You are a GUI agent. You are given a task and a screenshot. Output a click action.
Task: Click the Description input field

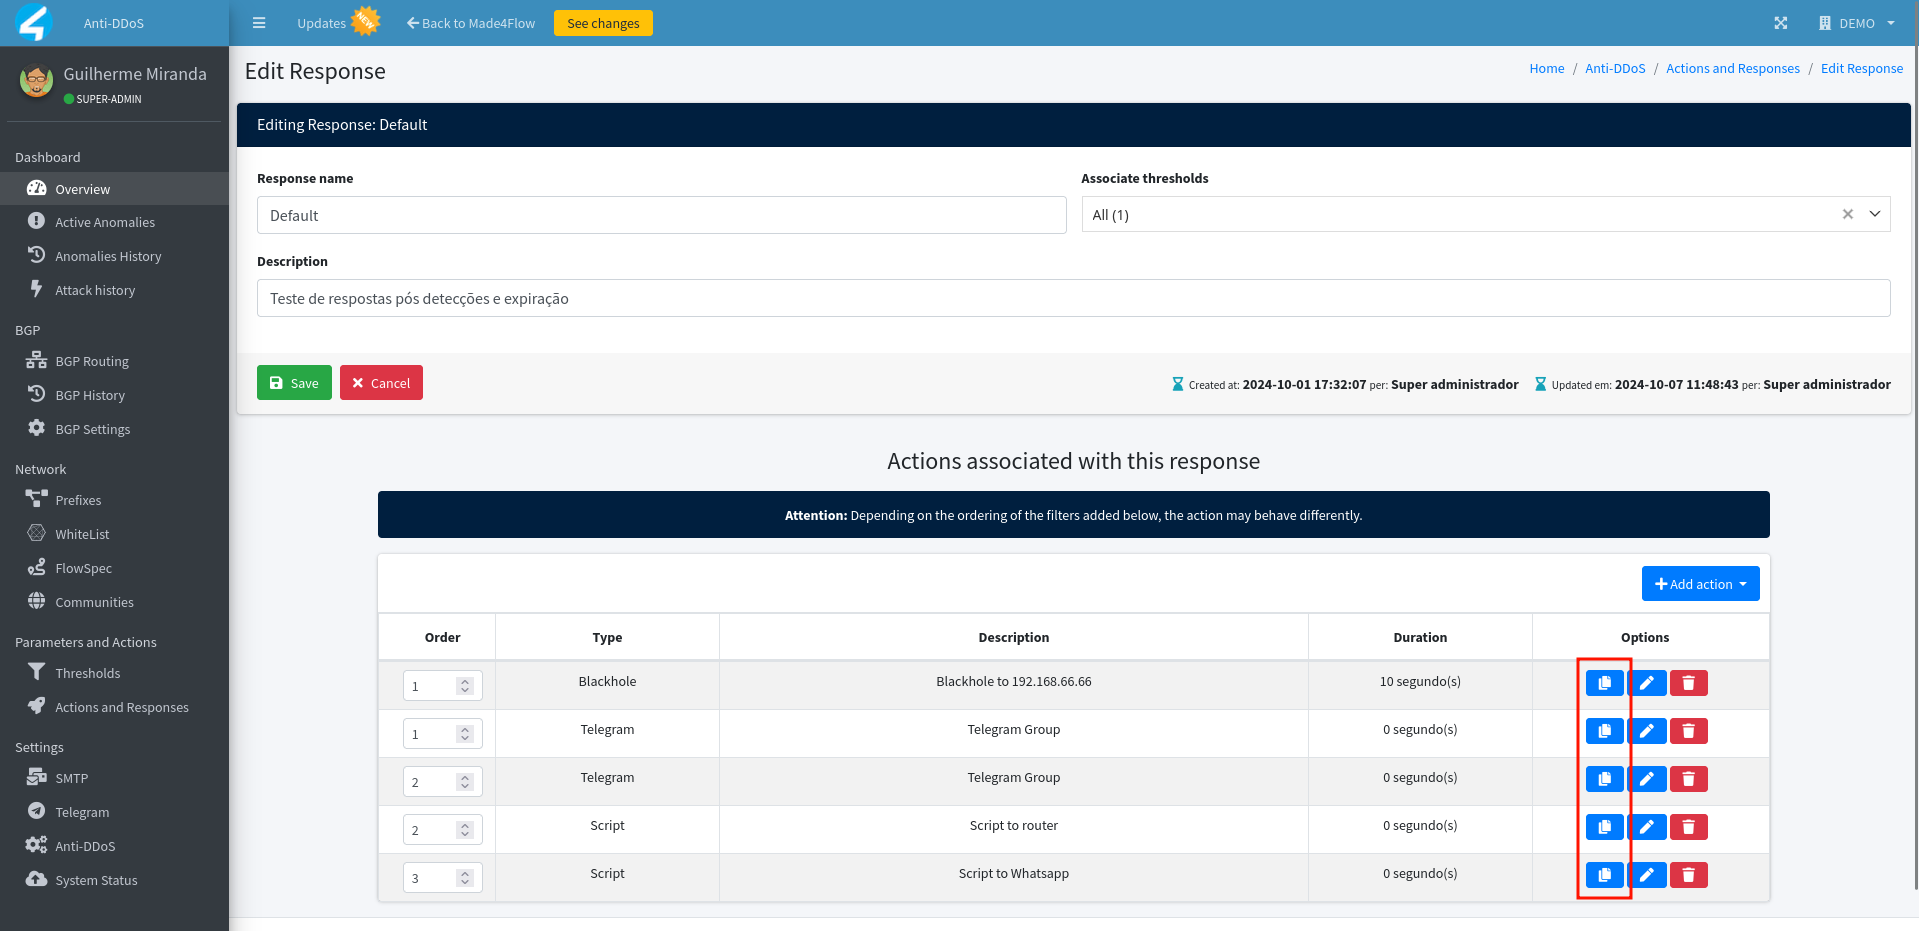coord(1073,298)
